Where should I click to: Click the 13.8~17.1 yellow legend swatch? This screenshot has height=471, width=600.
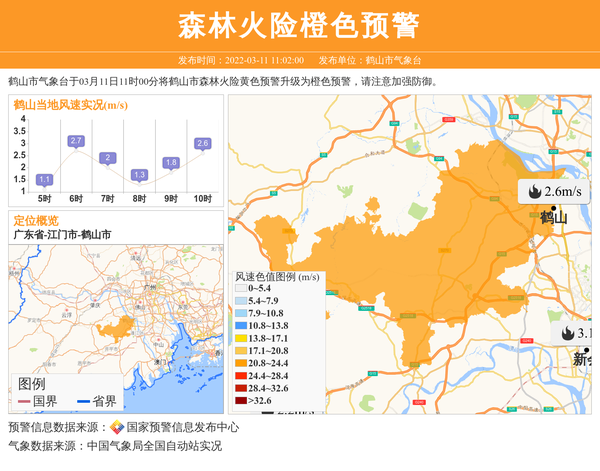pyautogui.click(x=241, y=338)
